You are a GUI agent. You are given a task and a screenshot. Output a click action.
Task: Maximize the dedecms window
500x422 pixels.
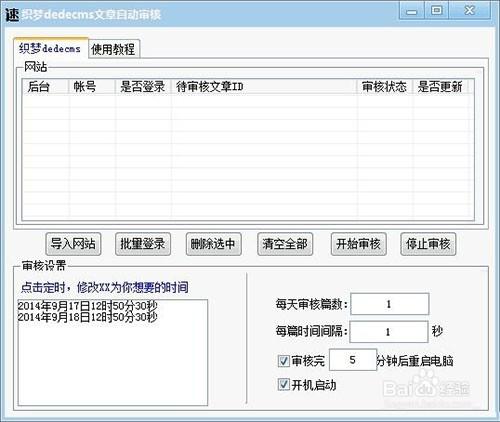[436, 11]
